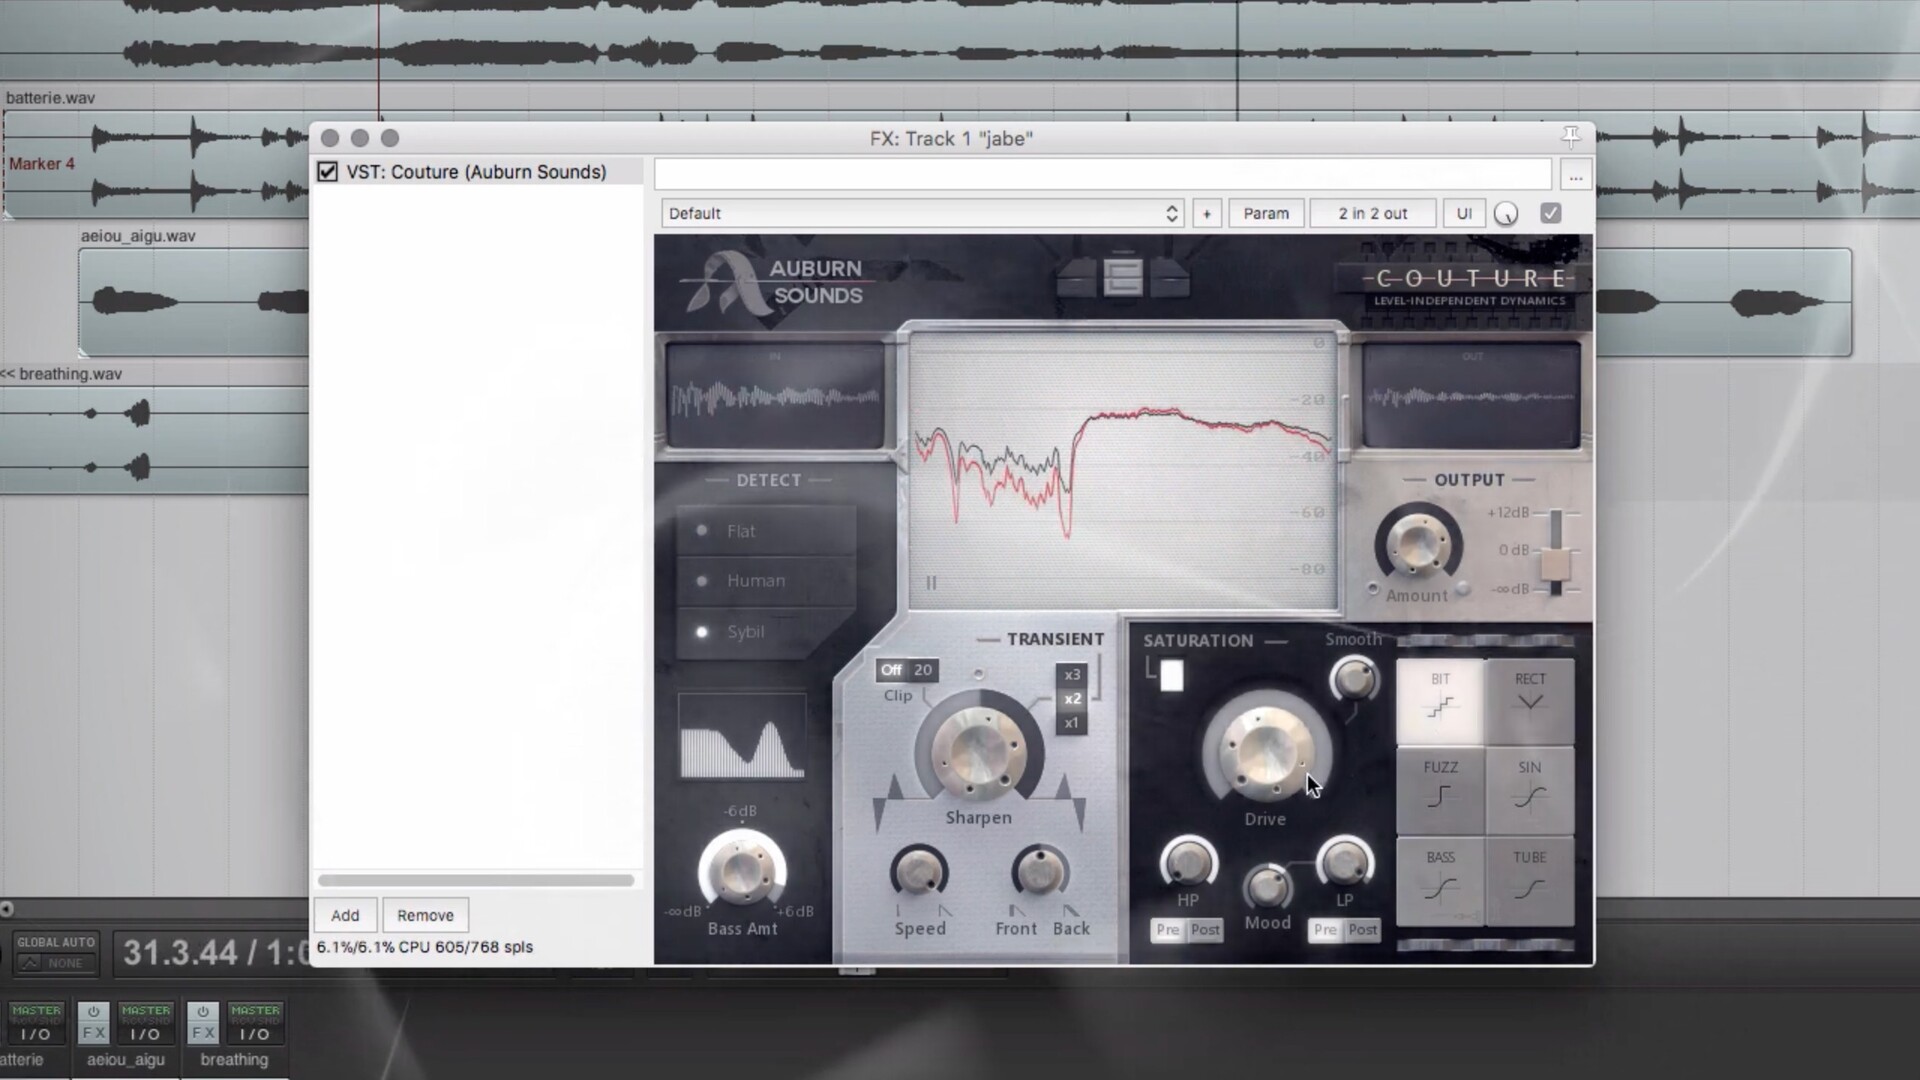Select the x2 transient multiplier

pos(1072,698)
